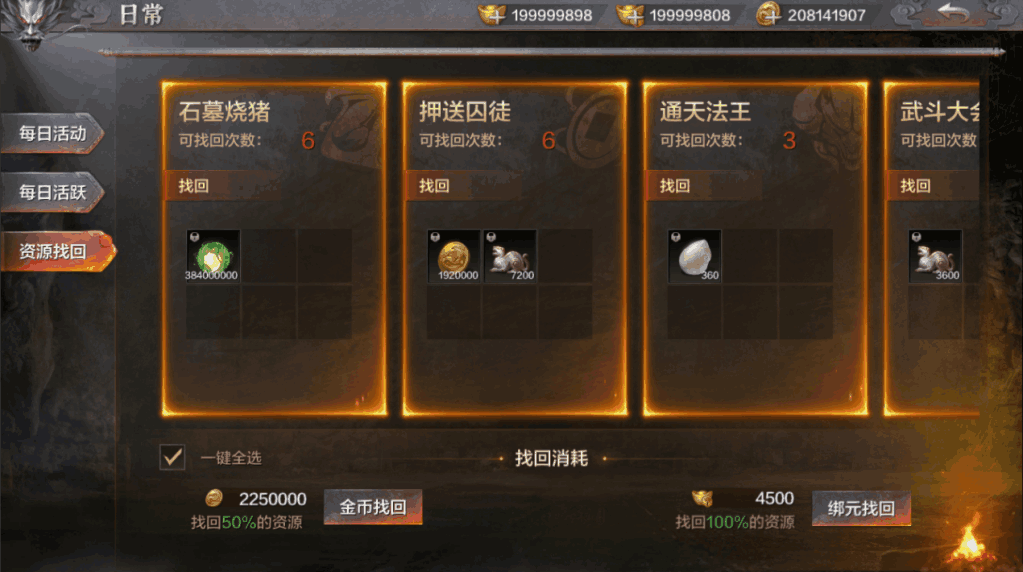The width and height of the screenshot is (1023, 572).
Task: Switch to 每日活跃 tab
Action: (52, 192)
